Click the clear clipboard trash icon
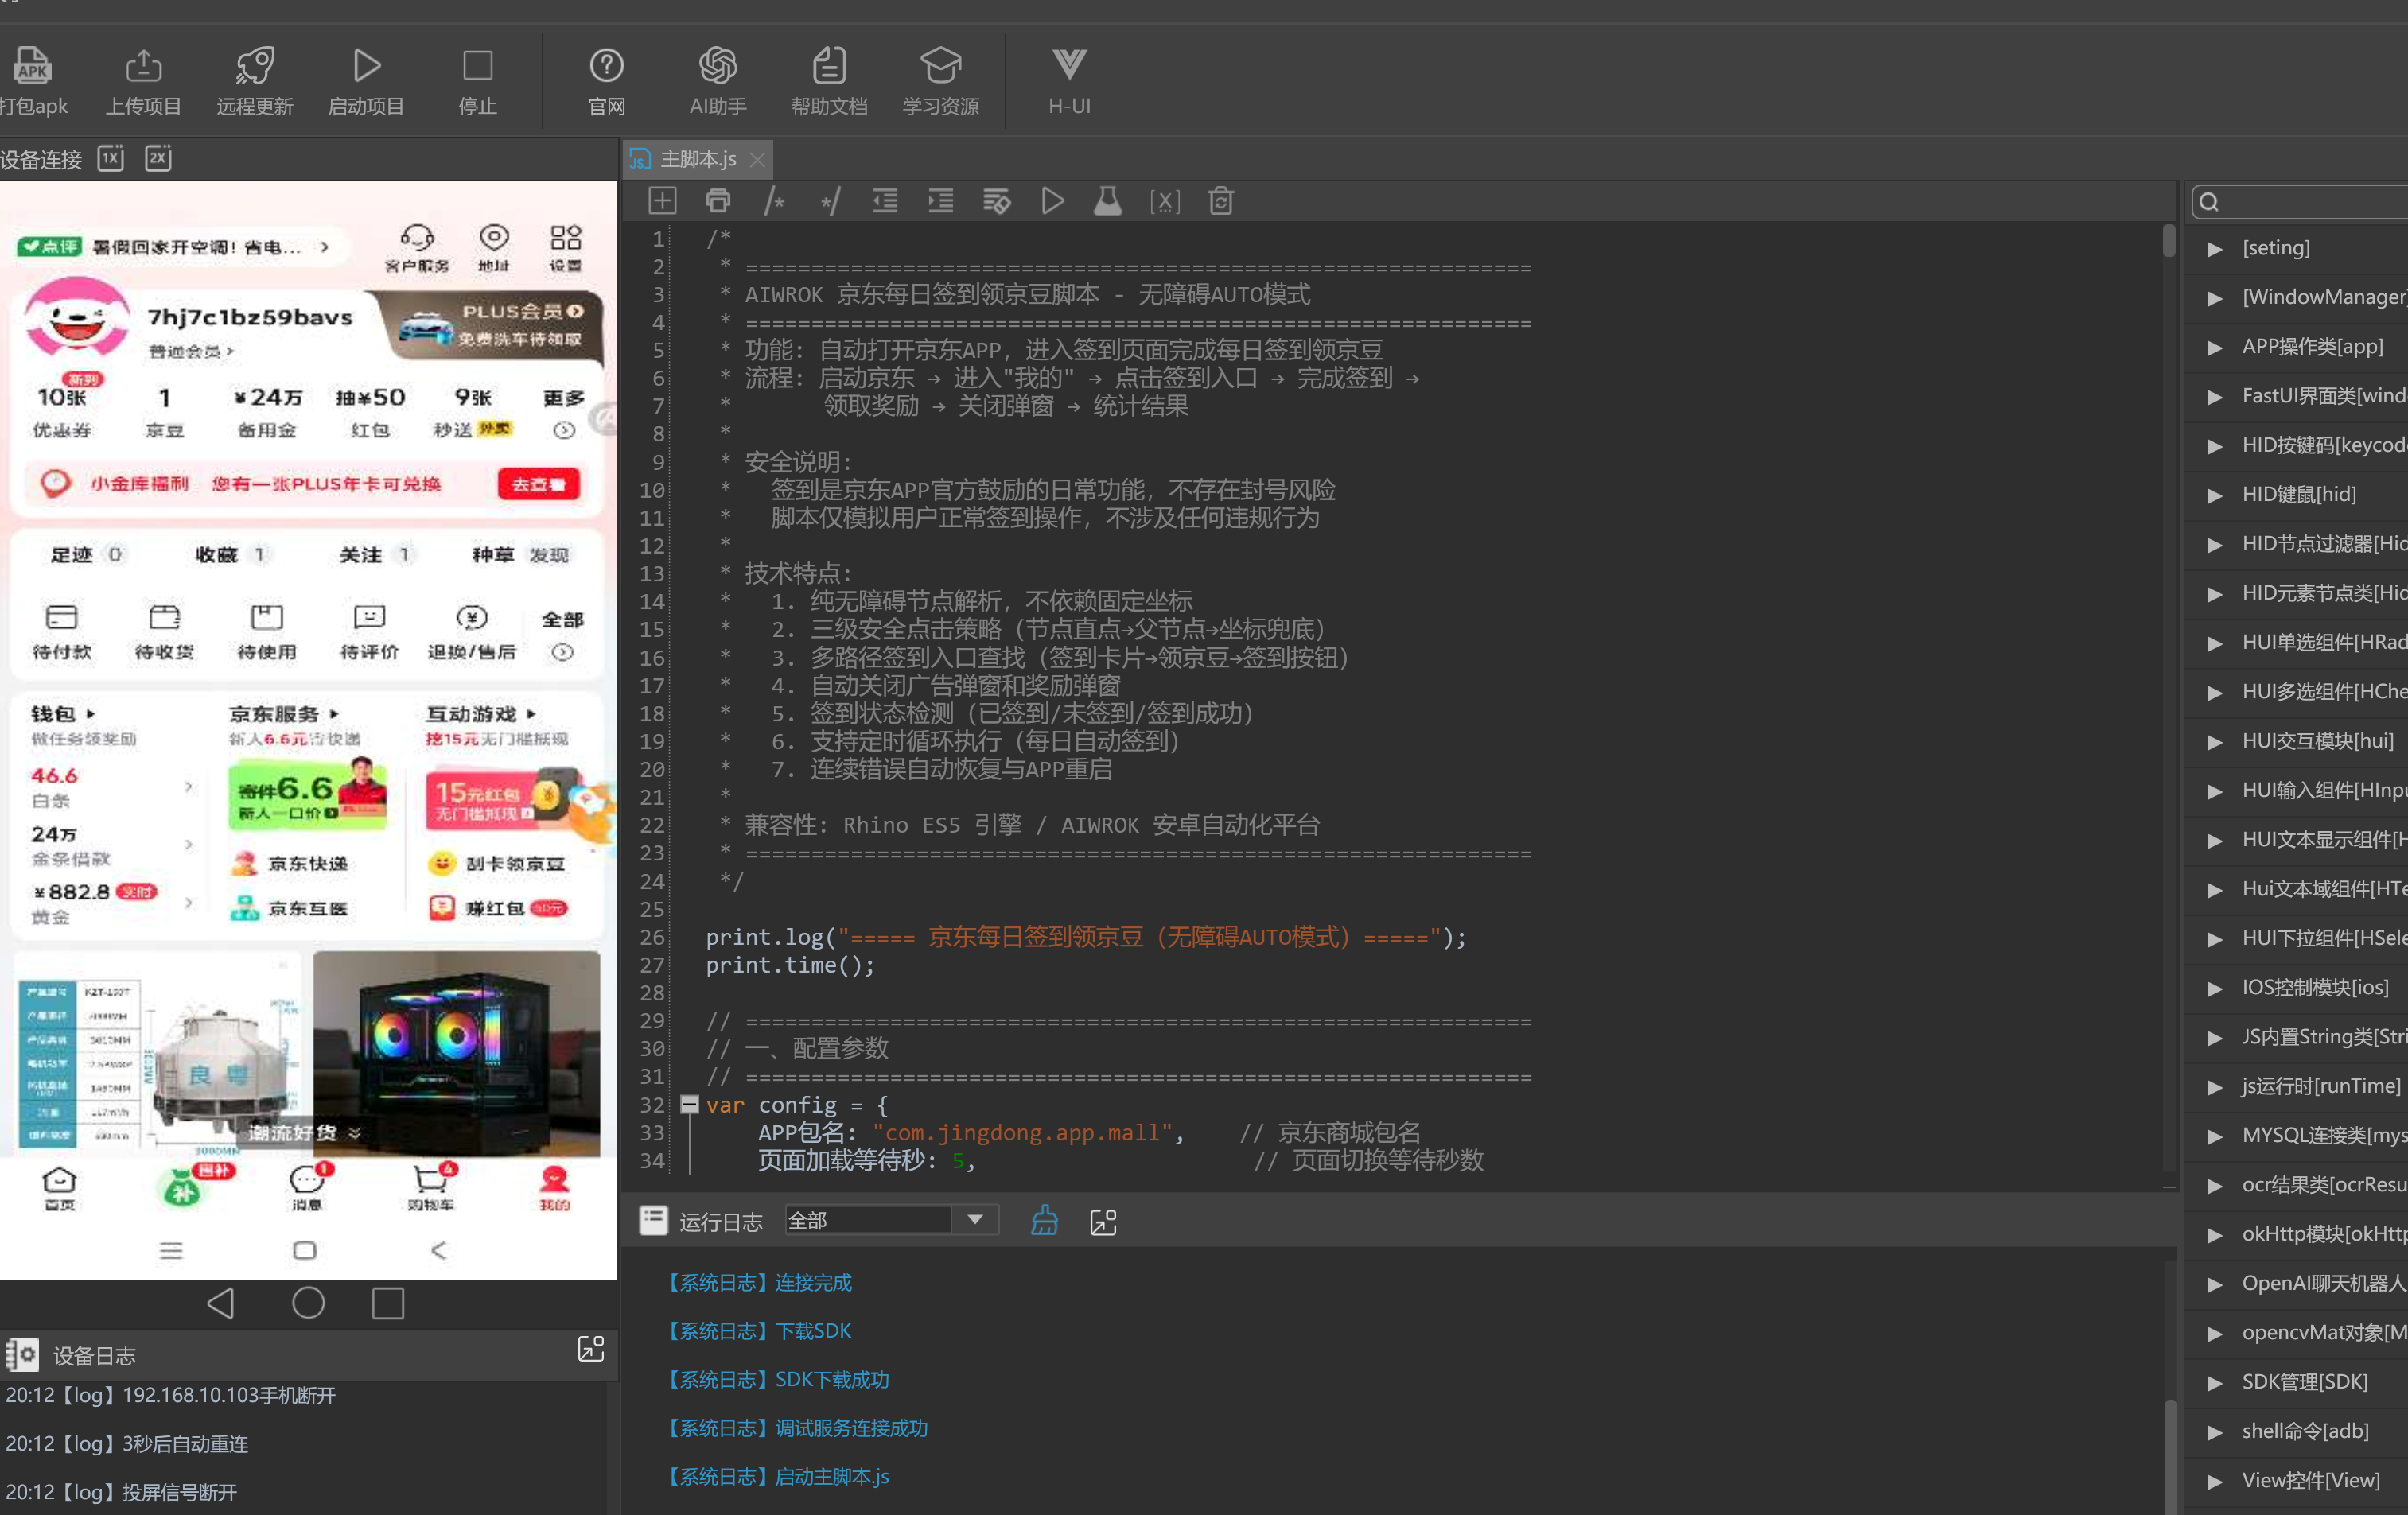This screenshot has width=2408, height=1515. pos(1220,201)
